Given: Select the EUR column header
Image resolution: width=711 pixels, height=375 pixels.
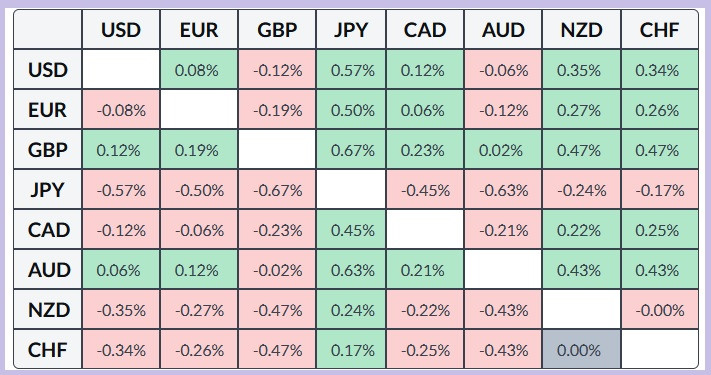Looking at the screenshot, I should coord(199,29).
